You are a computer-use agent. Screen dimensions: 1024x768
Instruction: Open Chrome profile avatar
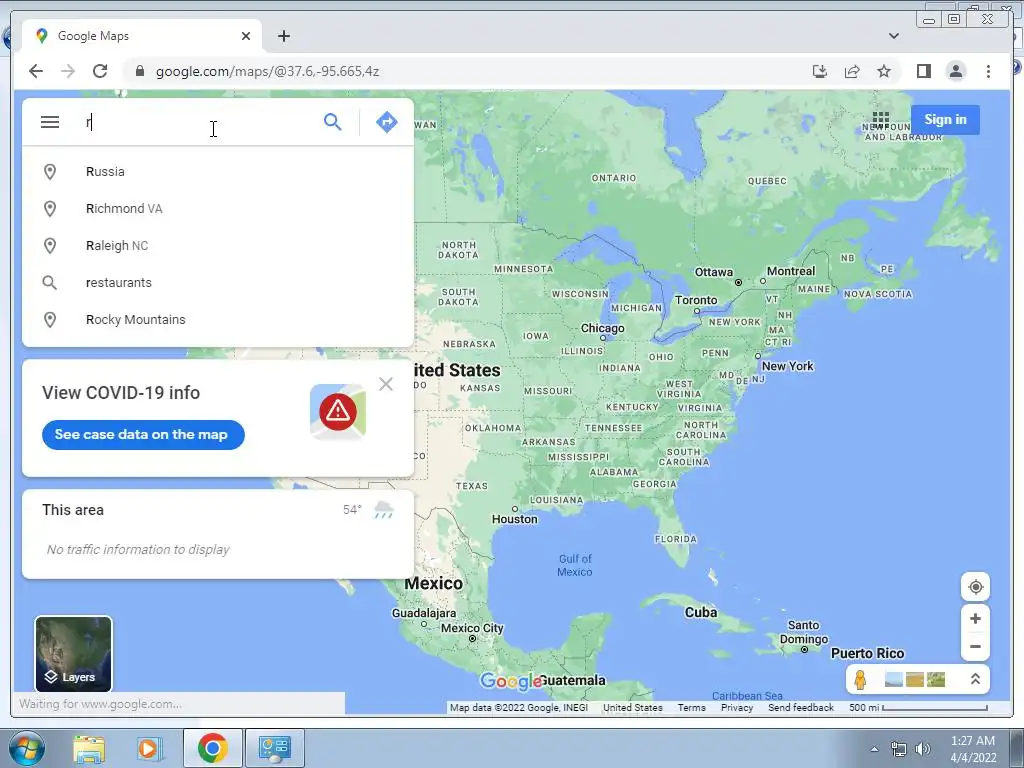tap(955, 71)
